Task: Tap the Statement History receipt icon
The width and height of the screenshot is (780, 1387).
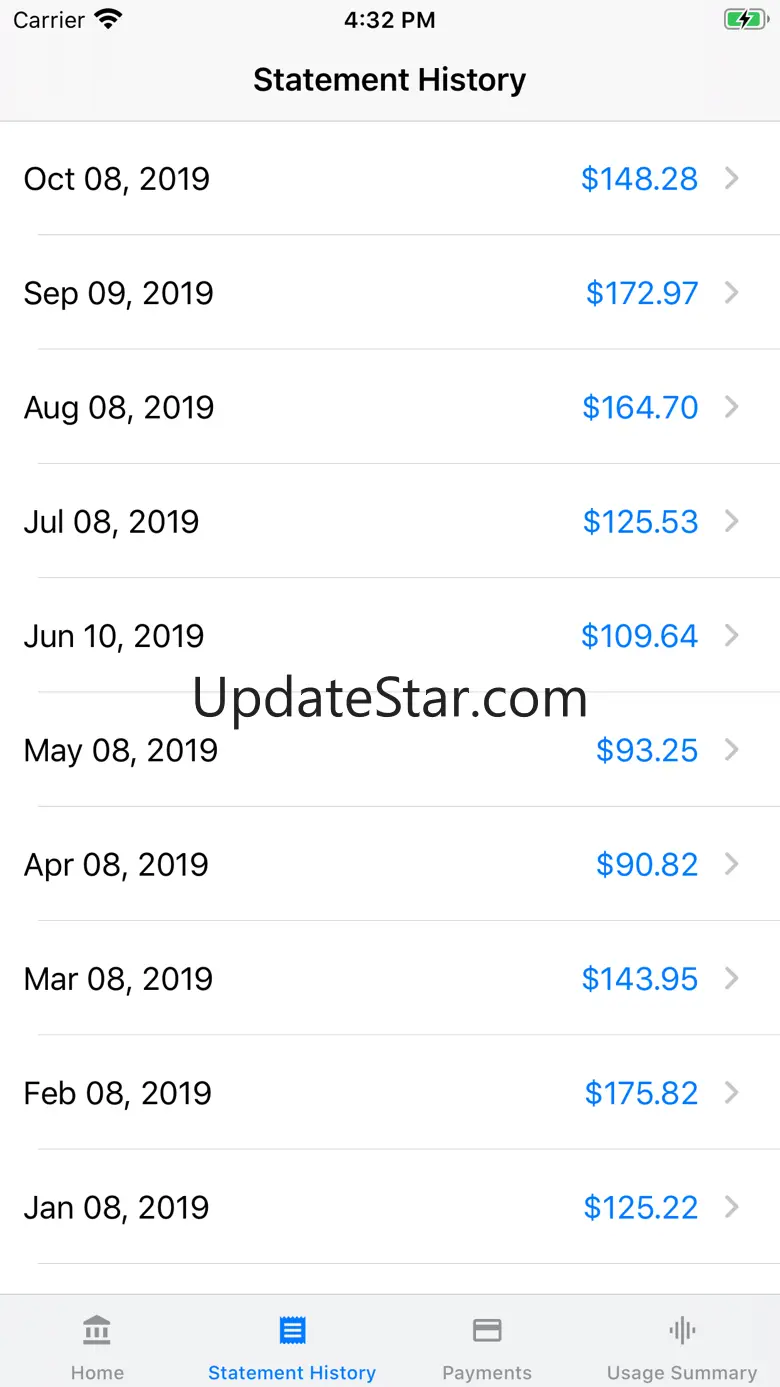Action: coord(292,1331)
